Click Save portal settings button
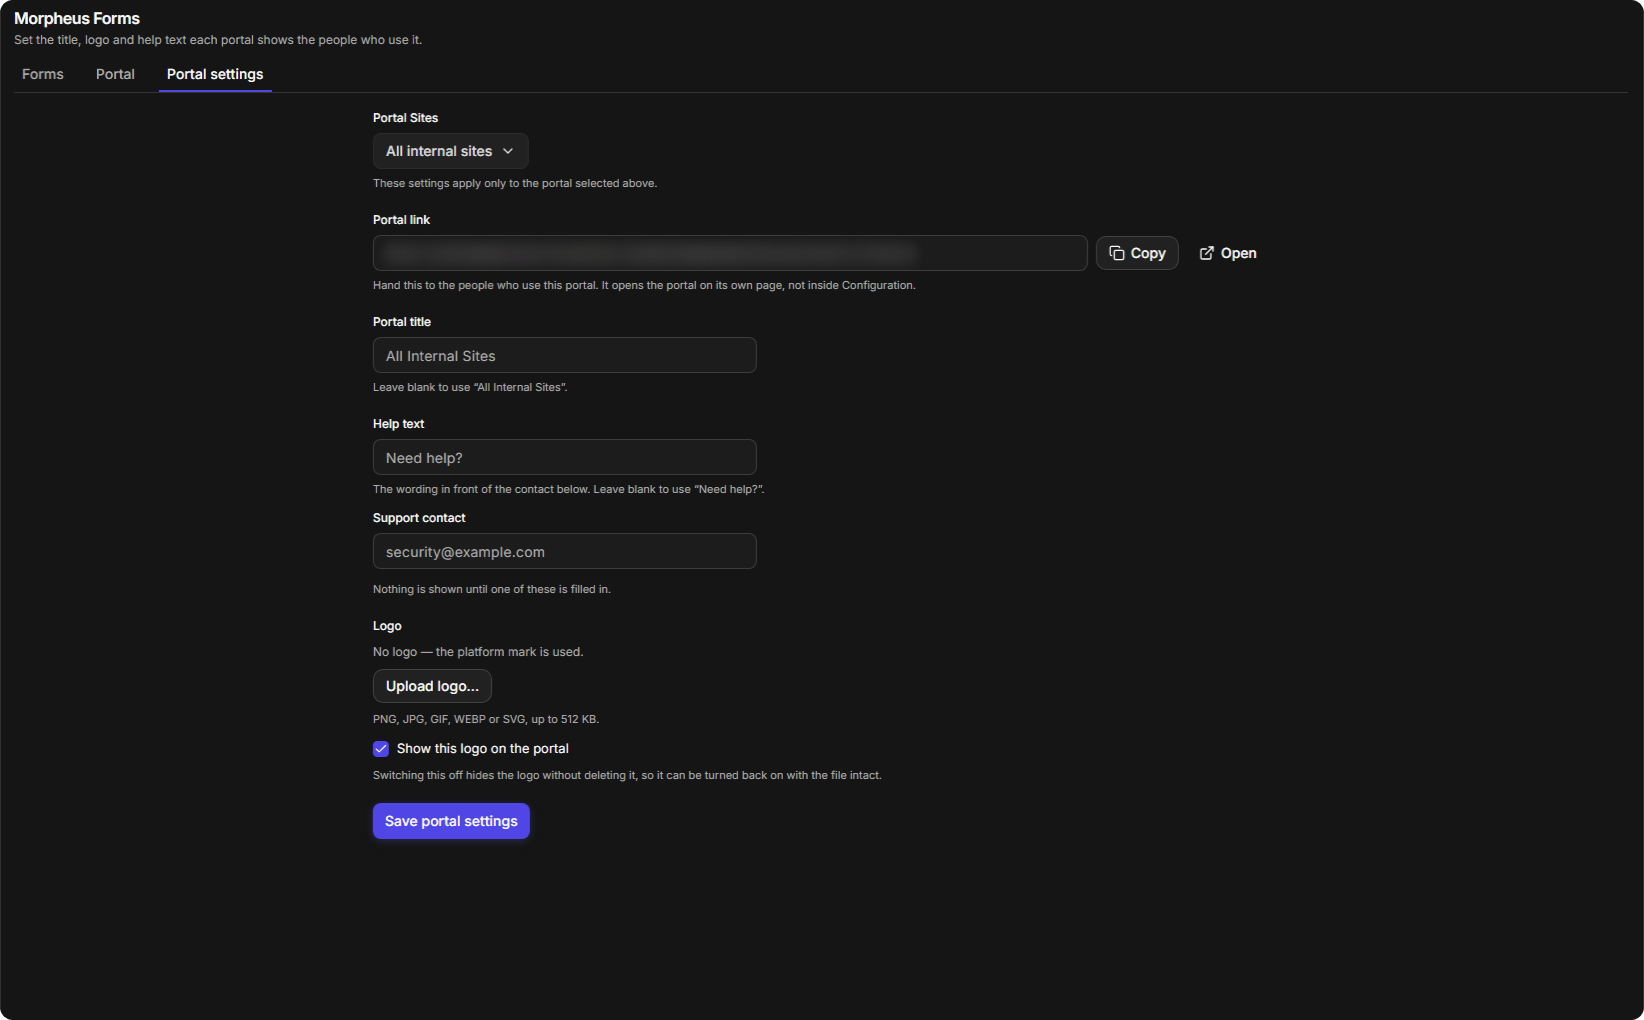The image size is (1644, 1020). [451, 821]
